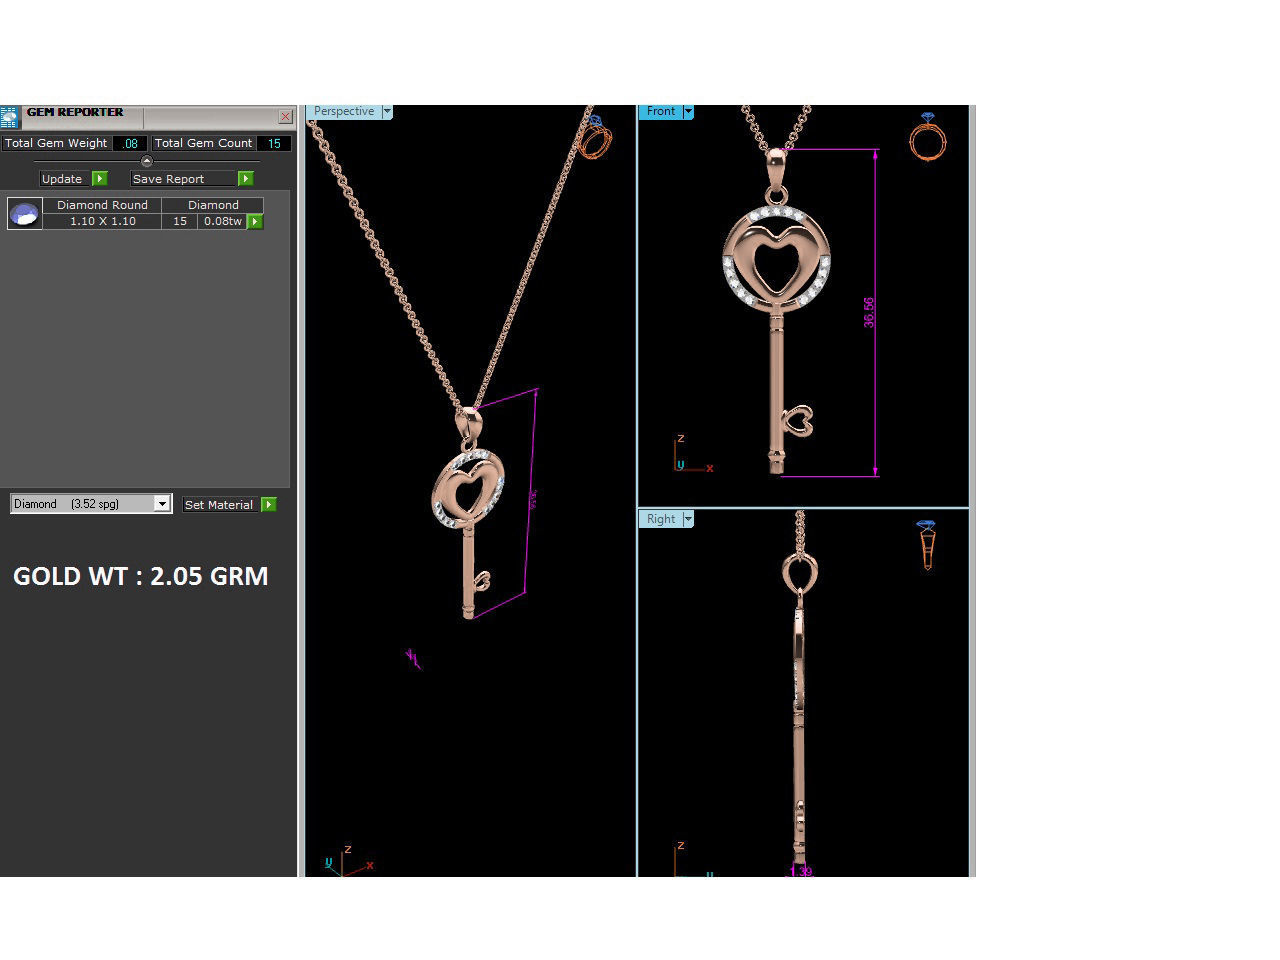Select the round diamond gem thumbnail
The image size is (1280, 960).
point(24,213)
